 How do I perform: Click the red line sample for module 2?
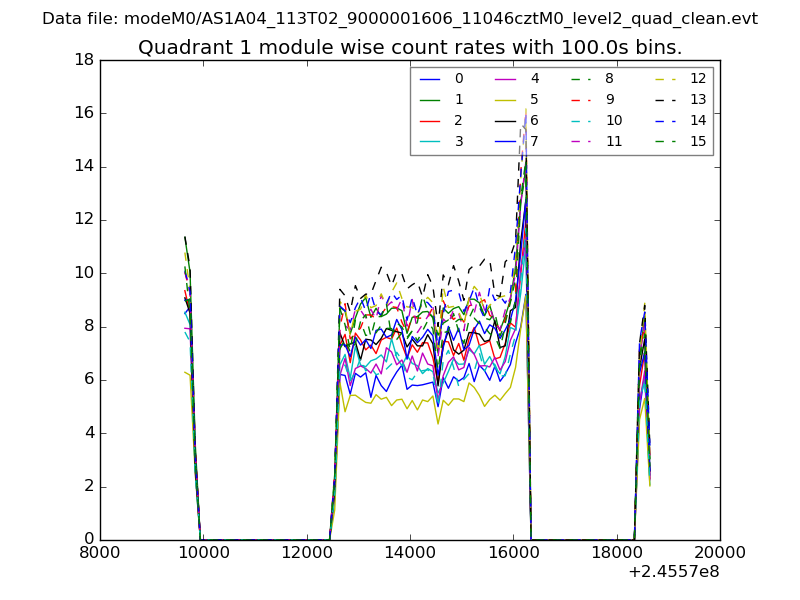click(431, 121)
